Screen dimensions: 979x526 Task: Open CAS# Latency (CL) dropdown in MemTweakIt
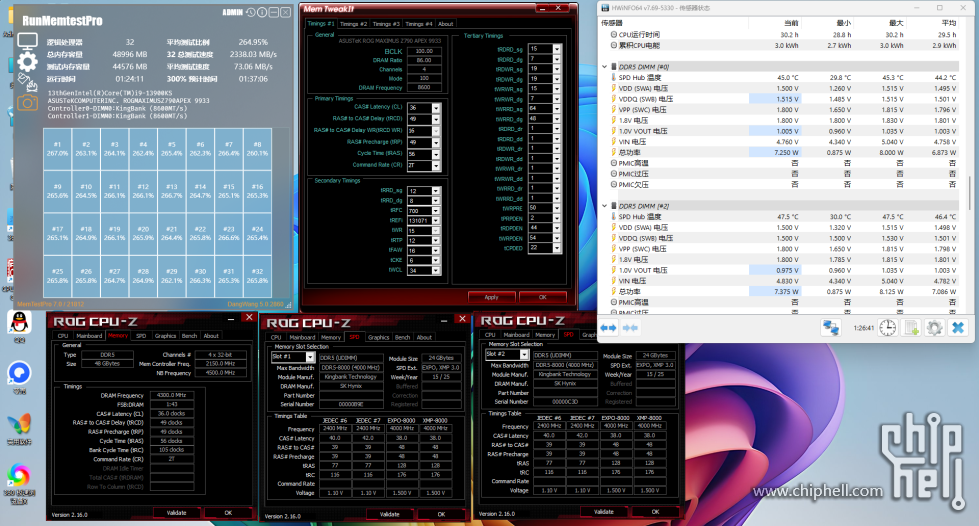coord(436,108)
